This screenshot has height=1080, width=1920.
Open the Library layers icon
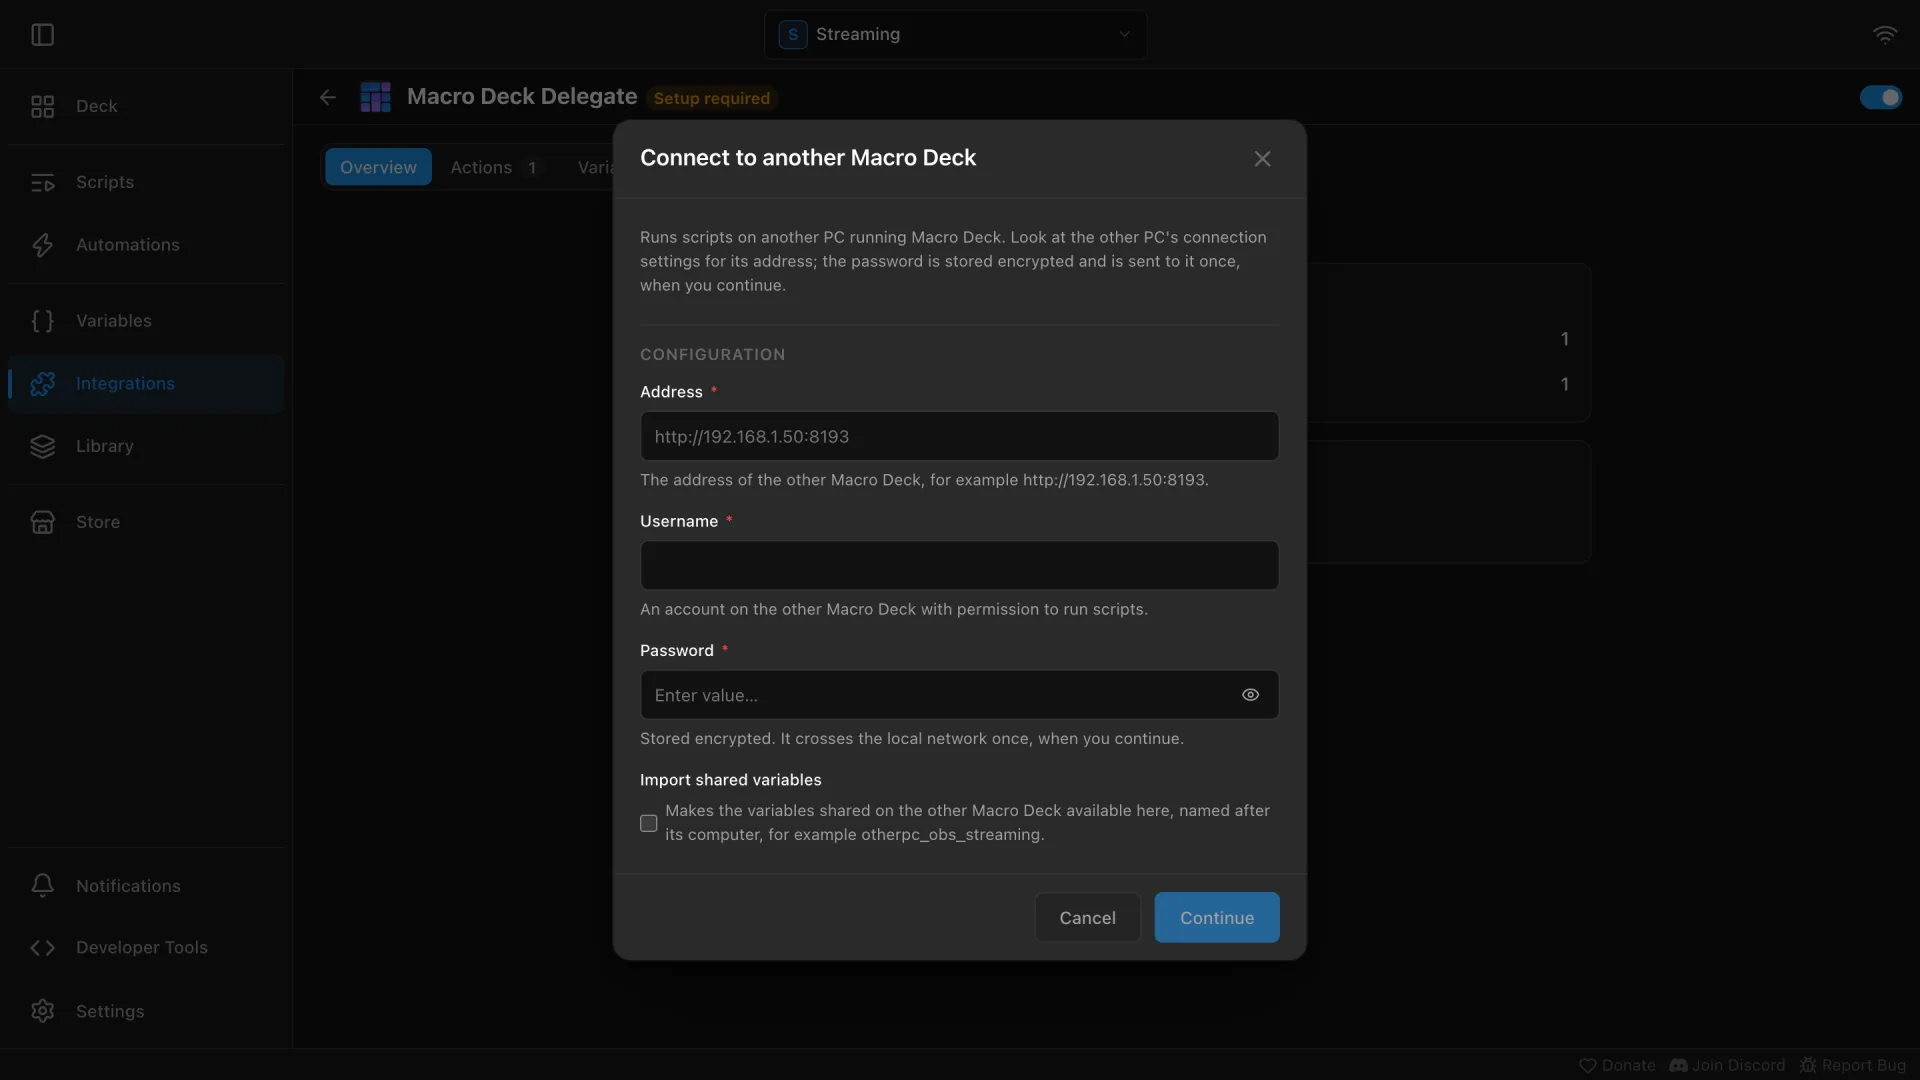pyautogui.click(x=42, y=446)
